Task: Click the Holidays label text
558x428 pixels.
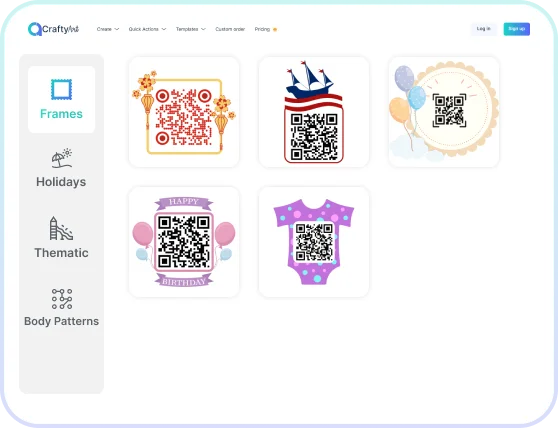Action: pyautogui.click(x=61, y=182)
